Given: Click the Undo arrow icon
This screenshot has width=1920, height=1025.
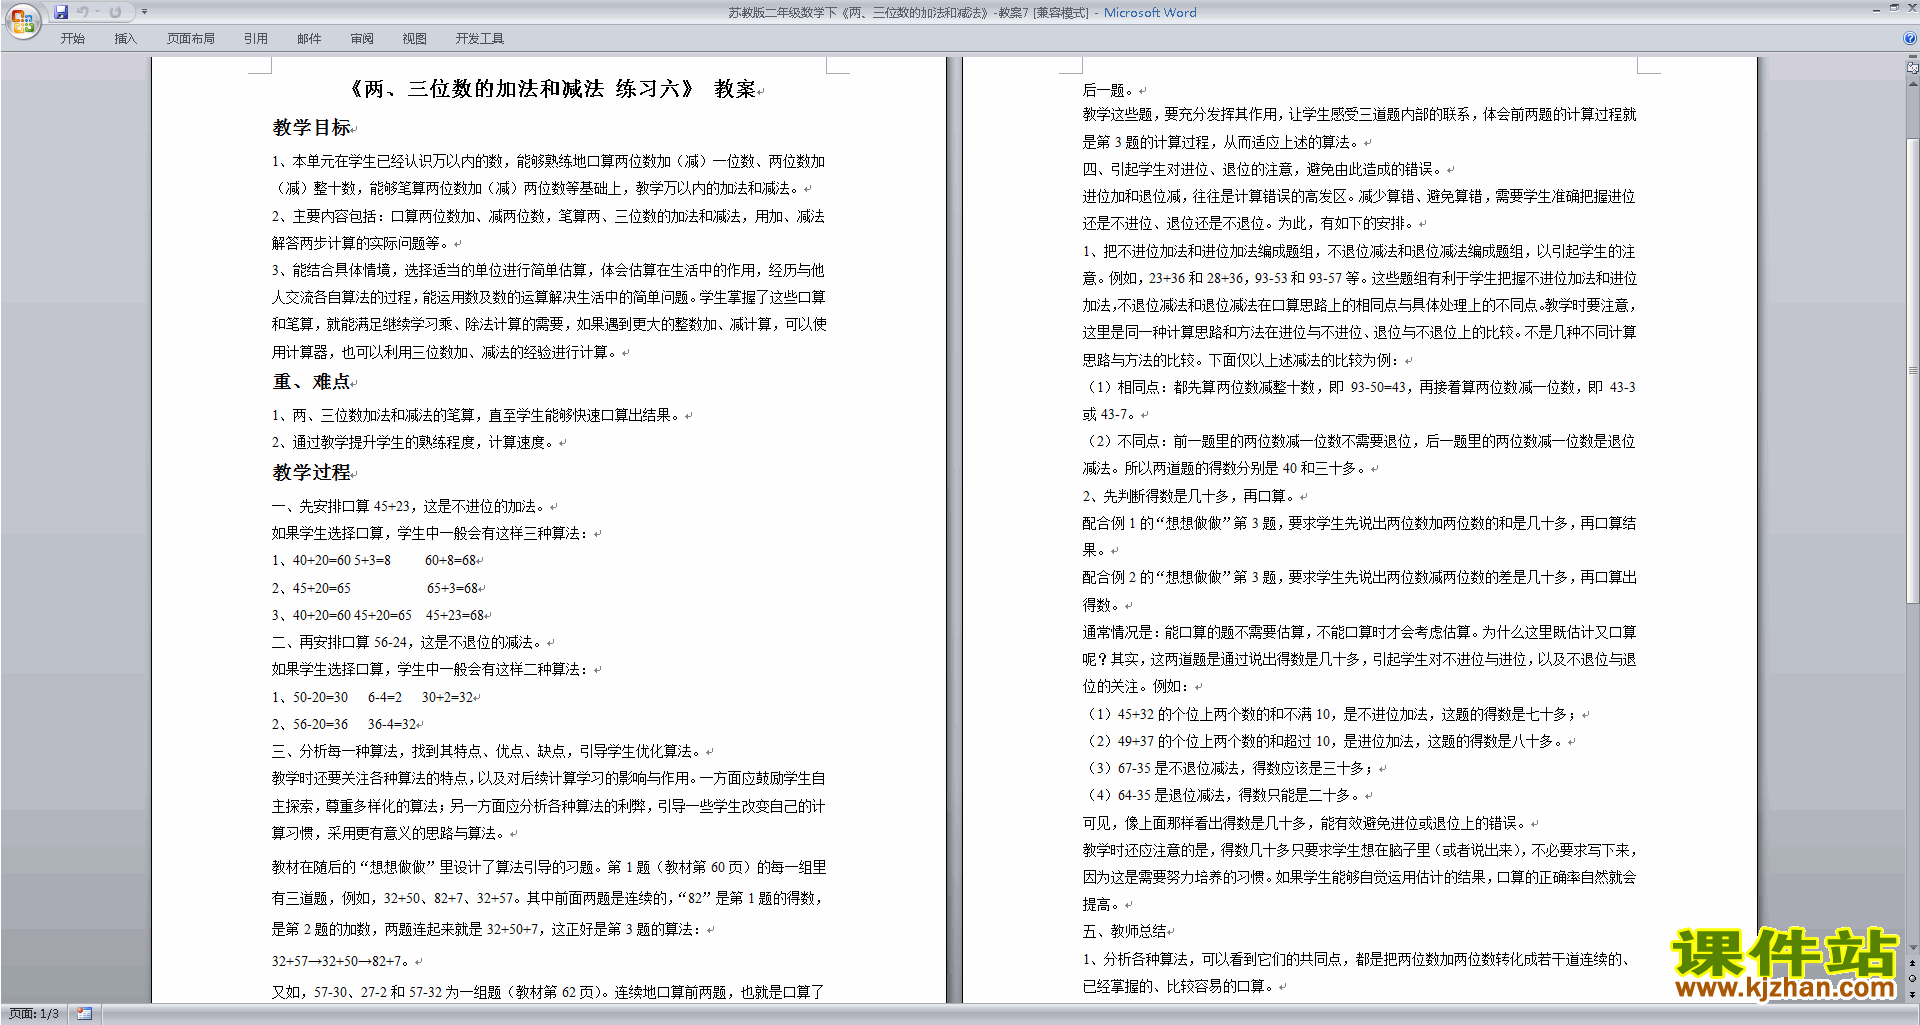Looking at the screenshot, I should (x=83, y=12).
